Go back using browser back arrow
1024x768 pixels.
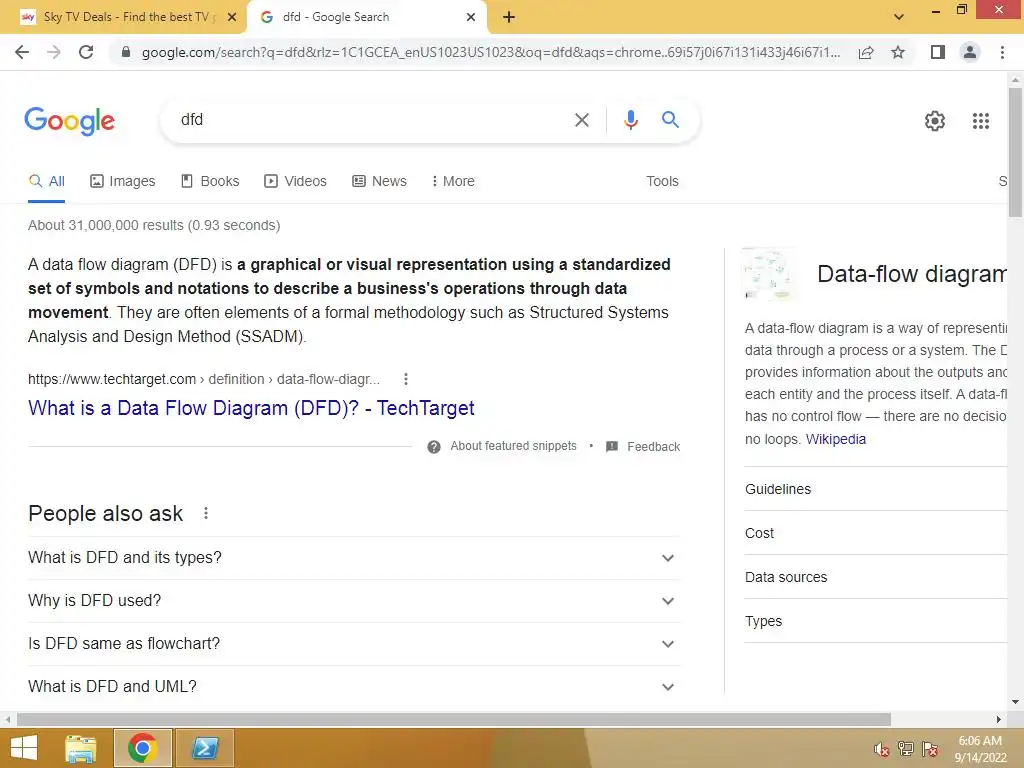(x=22, y=52)
